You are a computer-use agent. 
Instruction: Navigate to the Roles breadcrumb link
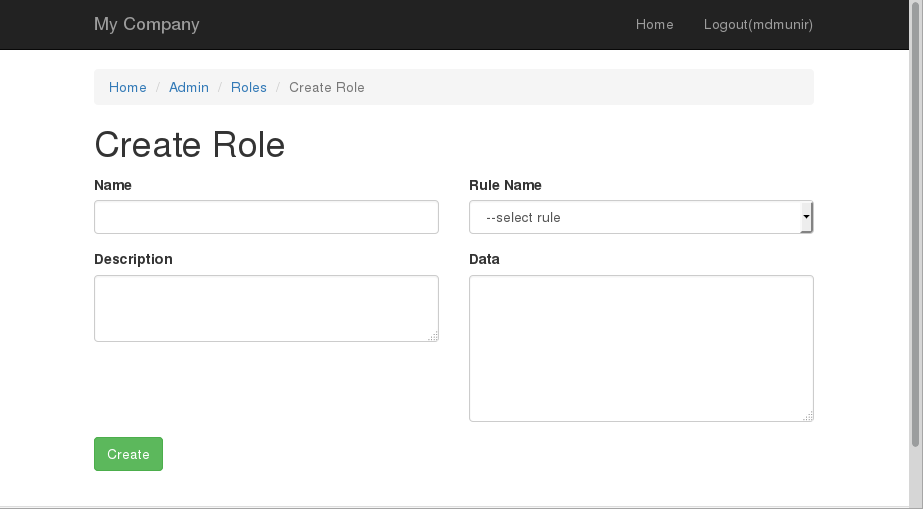249,87
